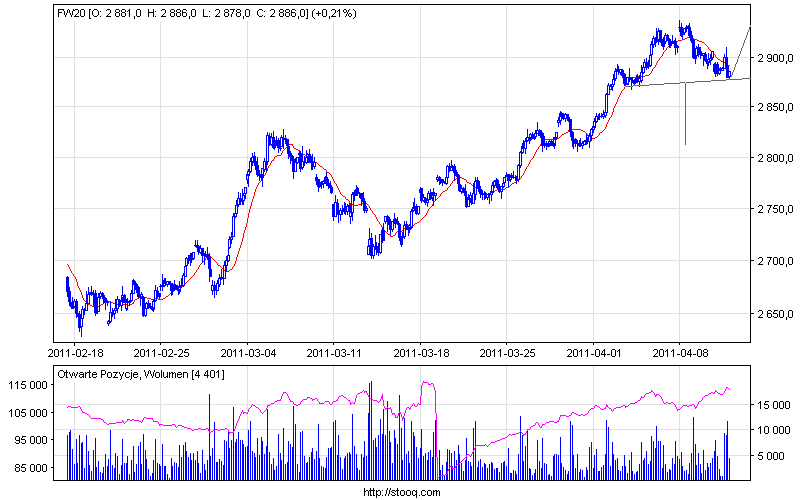Viewport: 800px width, 500px height.
Task: Click the 2011-02-25 date label
Action: pyautogui.click(x=161, y=353)
